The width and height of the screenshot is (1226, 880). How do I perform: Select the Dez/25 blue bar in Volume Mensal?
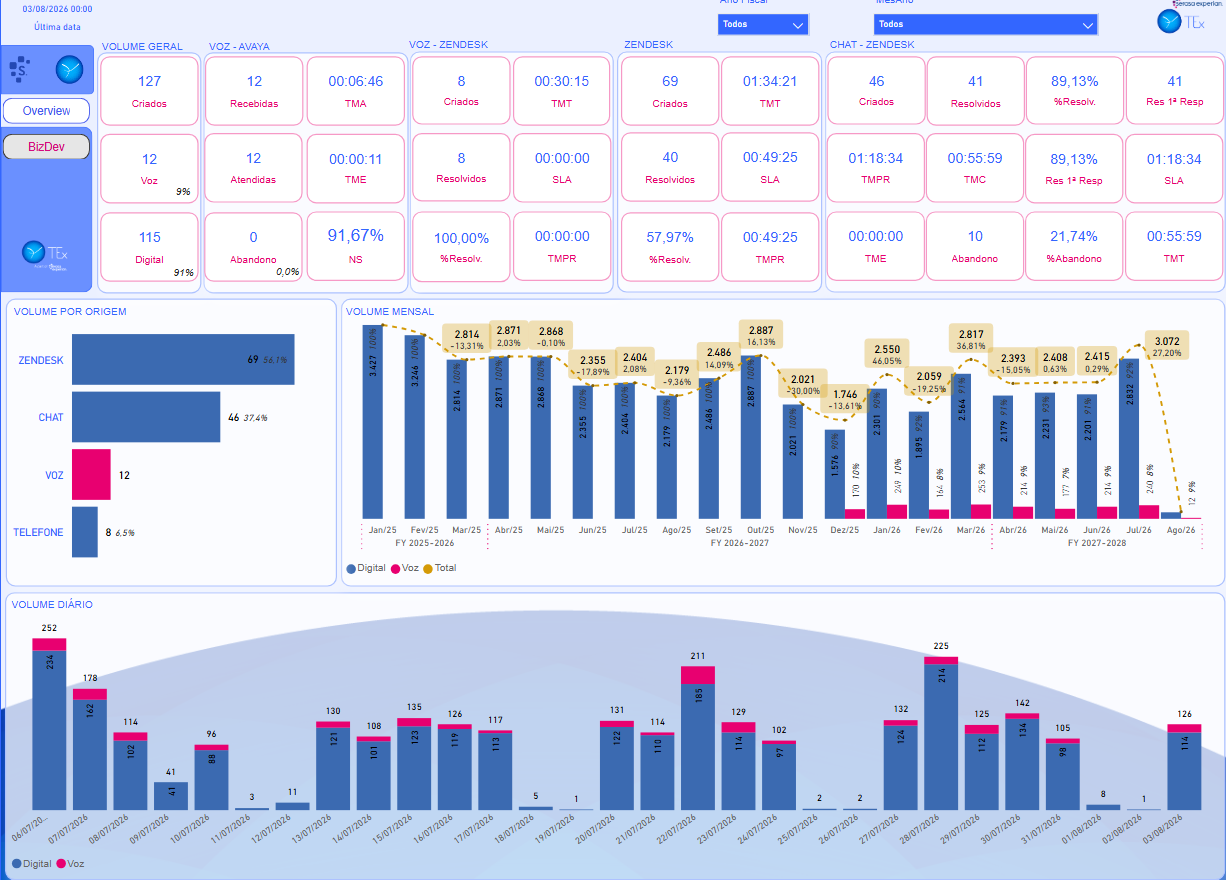(x=835, y=474)
